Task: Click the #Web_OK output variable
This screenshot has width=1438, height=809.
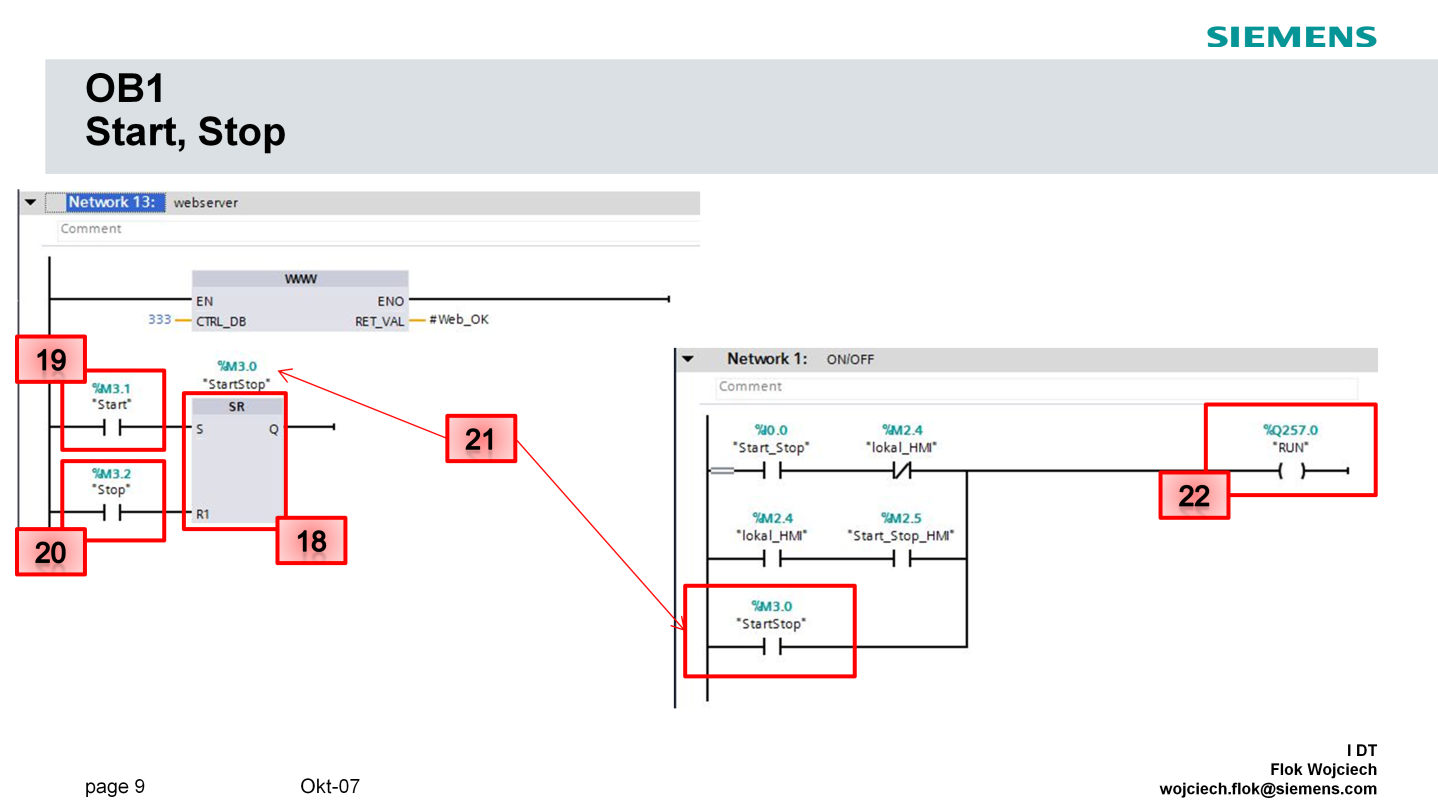Action: (458, 320)
